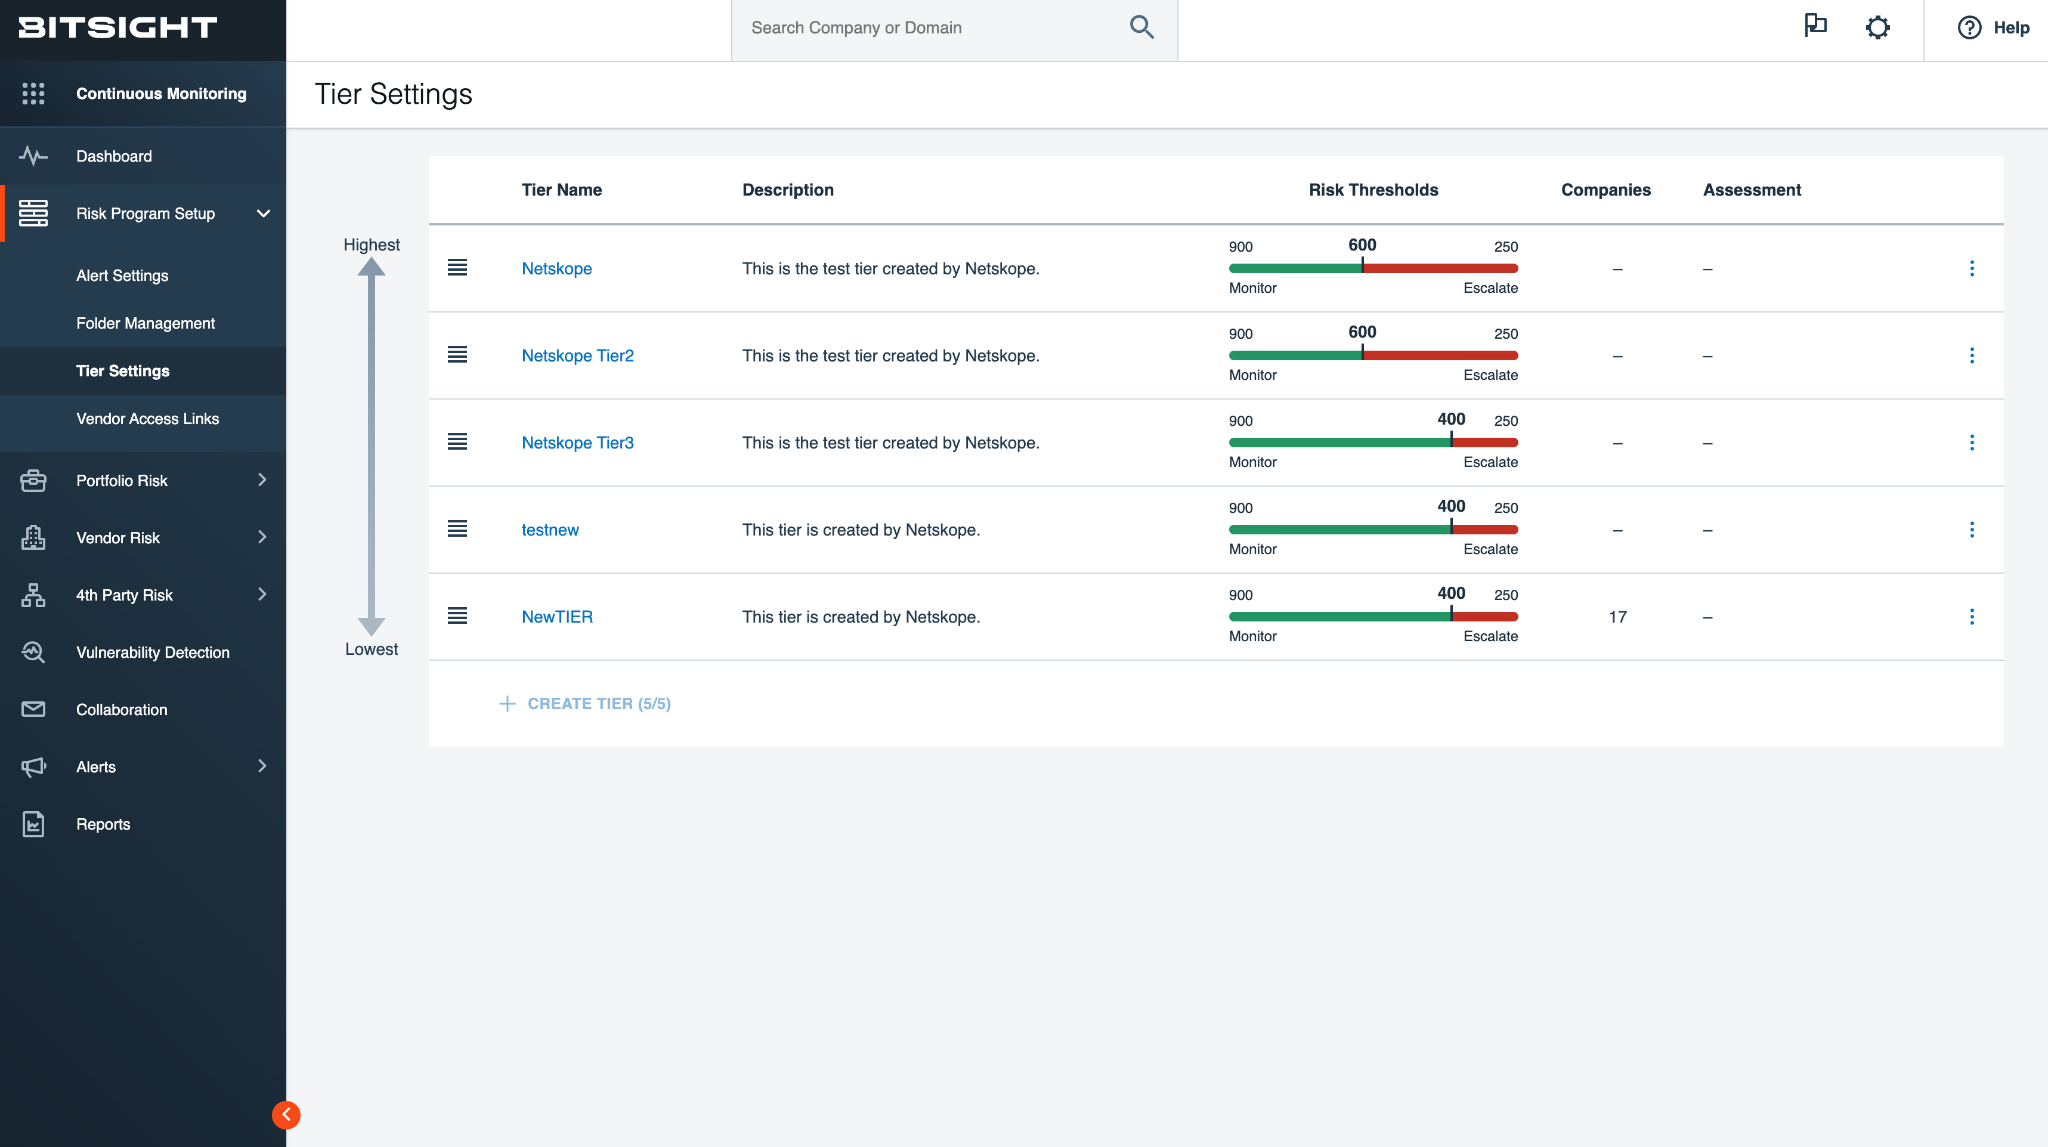Open the Continuous Monitoring apps grid icon
The height and width of the screenshot is (1147, 2048).
point(33,93)
